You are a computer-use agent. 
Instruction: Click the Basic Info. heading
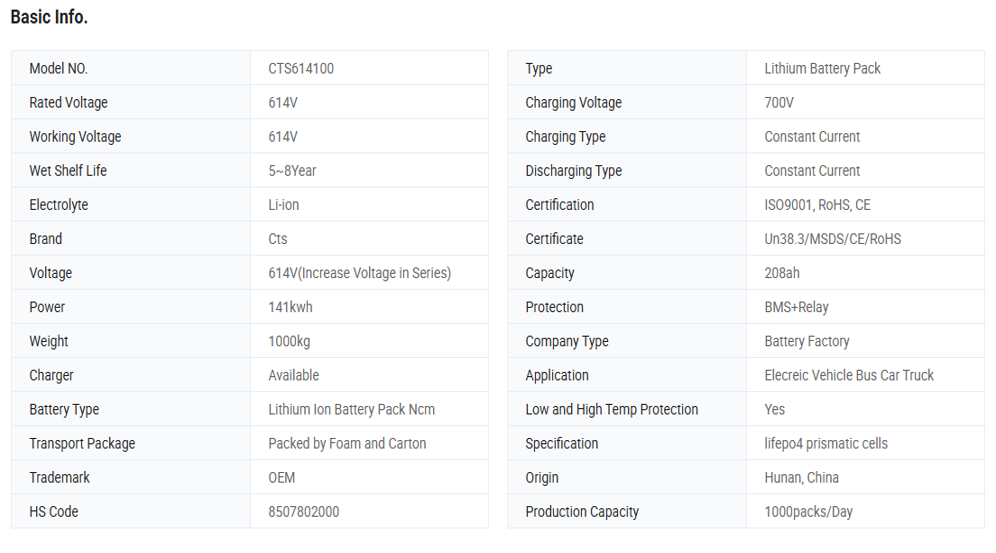tap(49, 17)
